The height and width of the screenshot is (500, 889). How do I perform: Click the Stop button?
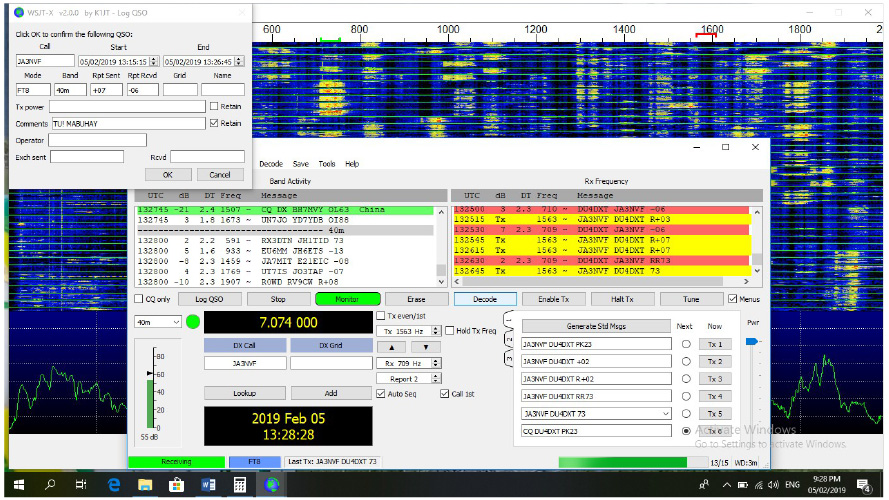(278, 299)
